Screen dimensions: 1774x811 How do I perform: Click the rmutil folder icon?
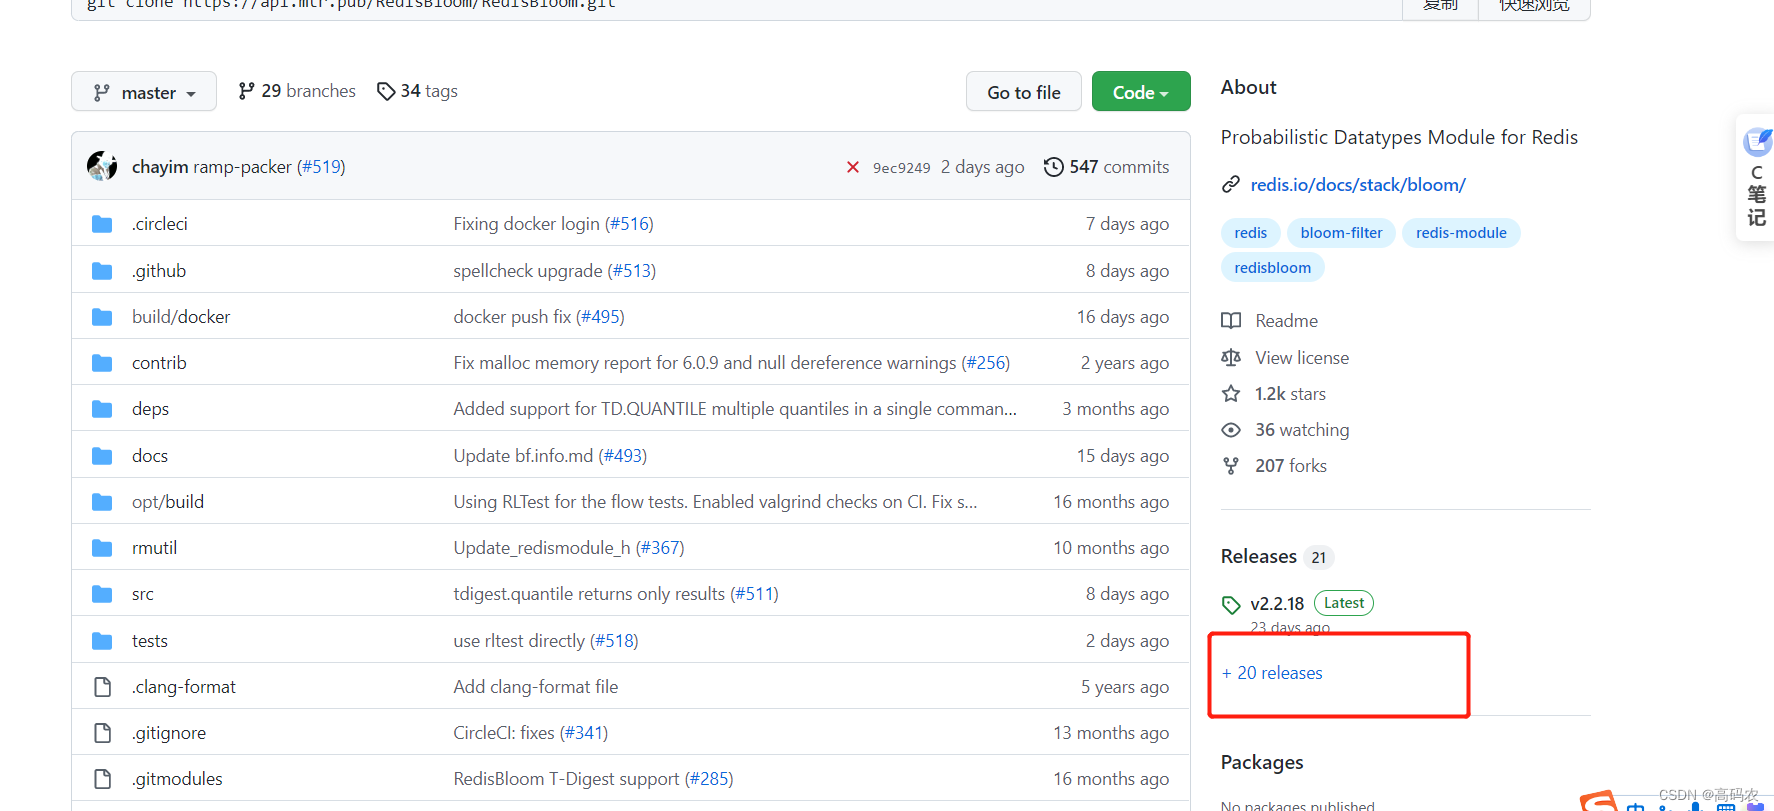(102, 548)
